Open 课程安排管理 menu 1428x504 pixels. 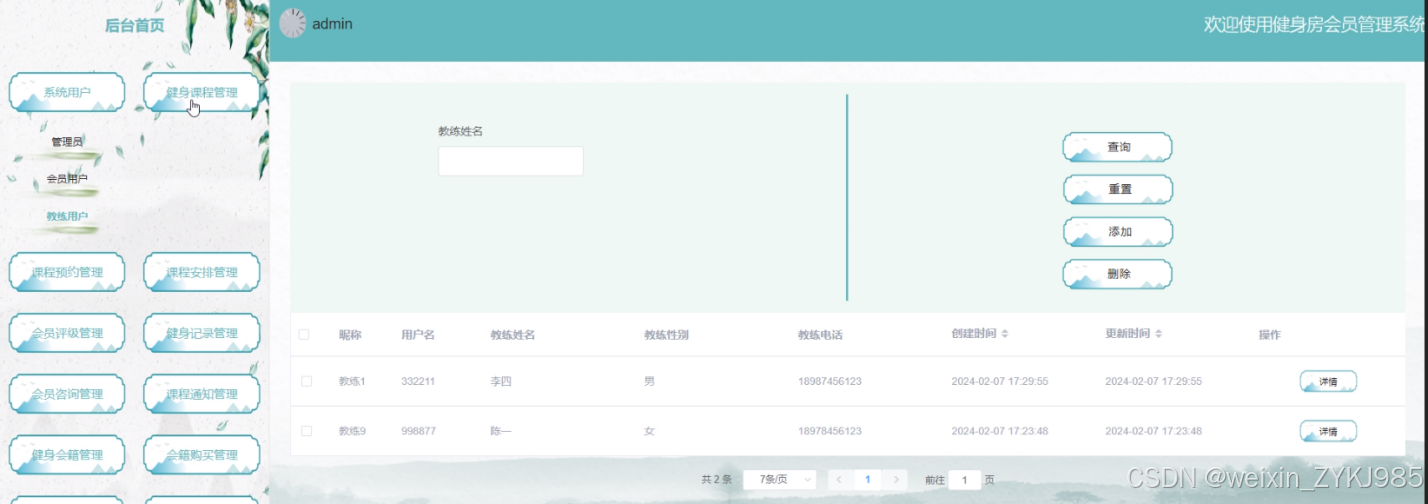point(202,272)
